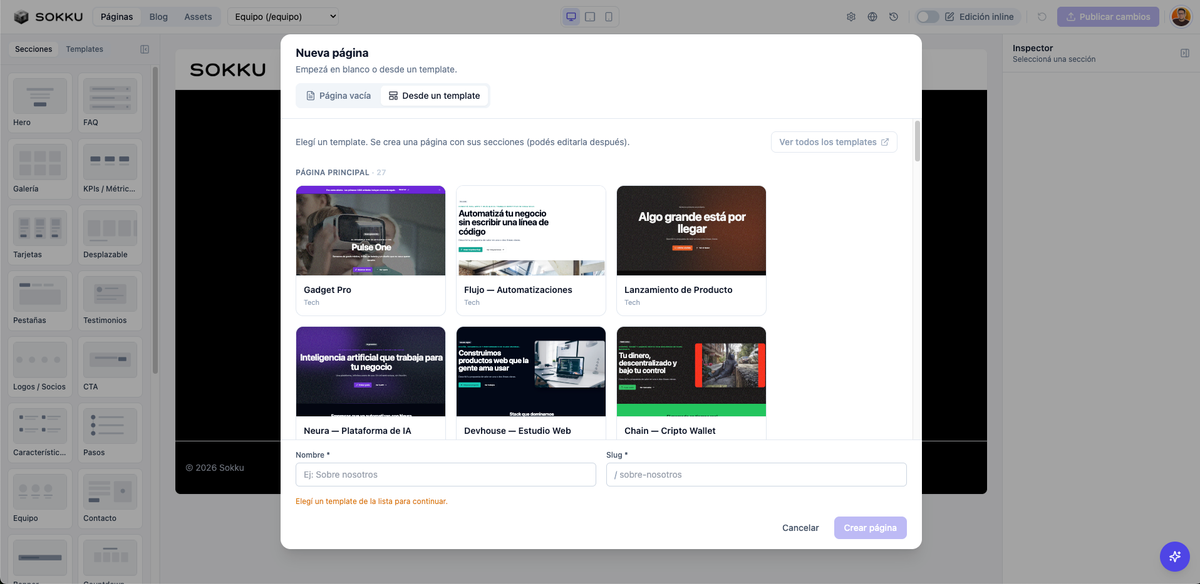The height and width of the screenshot is (584, 1200).
Task: Add the Testimonios section block
Action: tap(110, 300)
